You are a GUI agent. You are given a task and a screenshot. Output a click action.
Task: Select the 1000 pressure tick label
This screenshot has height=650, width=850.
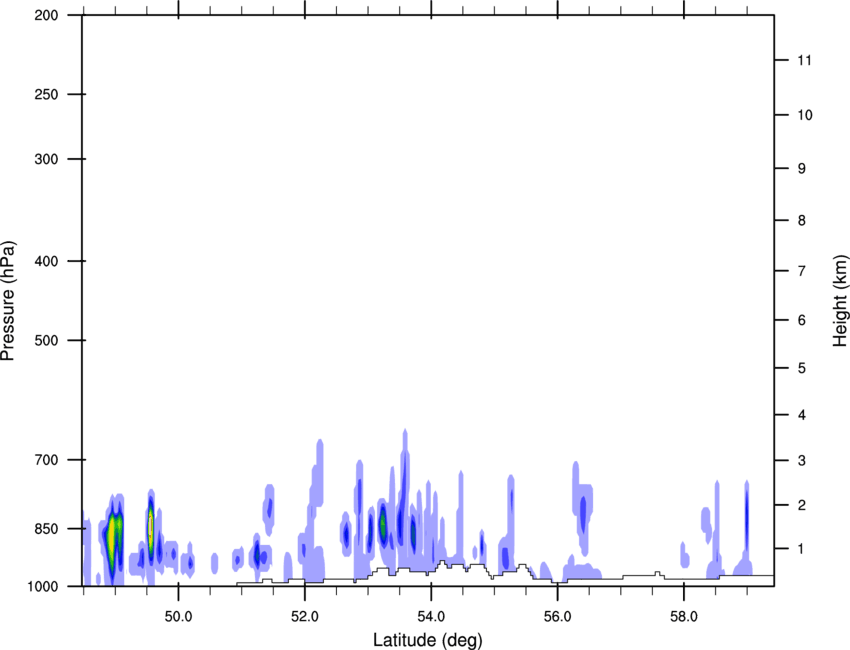(43, 586)
